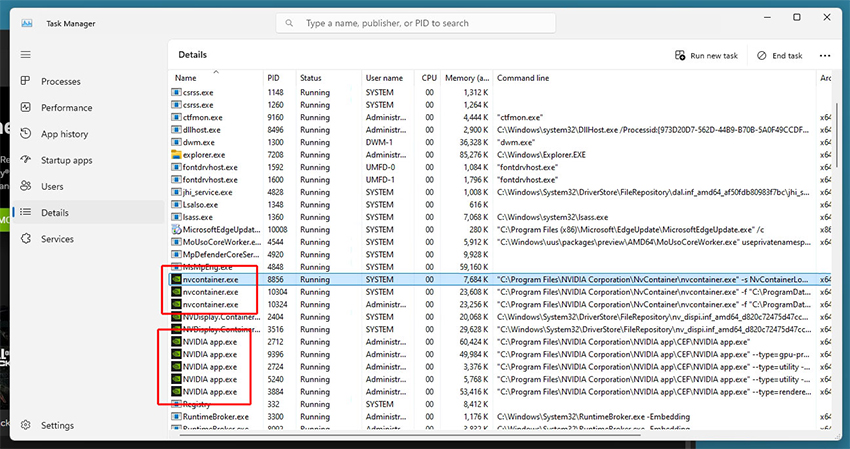Select the csrss.exe row with PID 1260
This screenshot has height=449, width=850.
[x=500, y=105]
